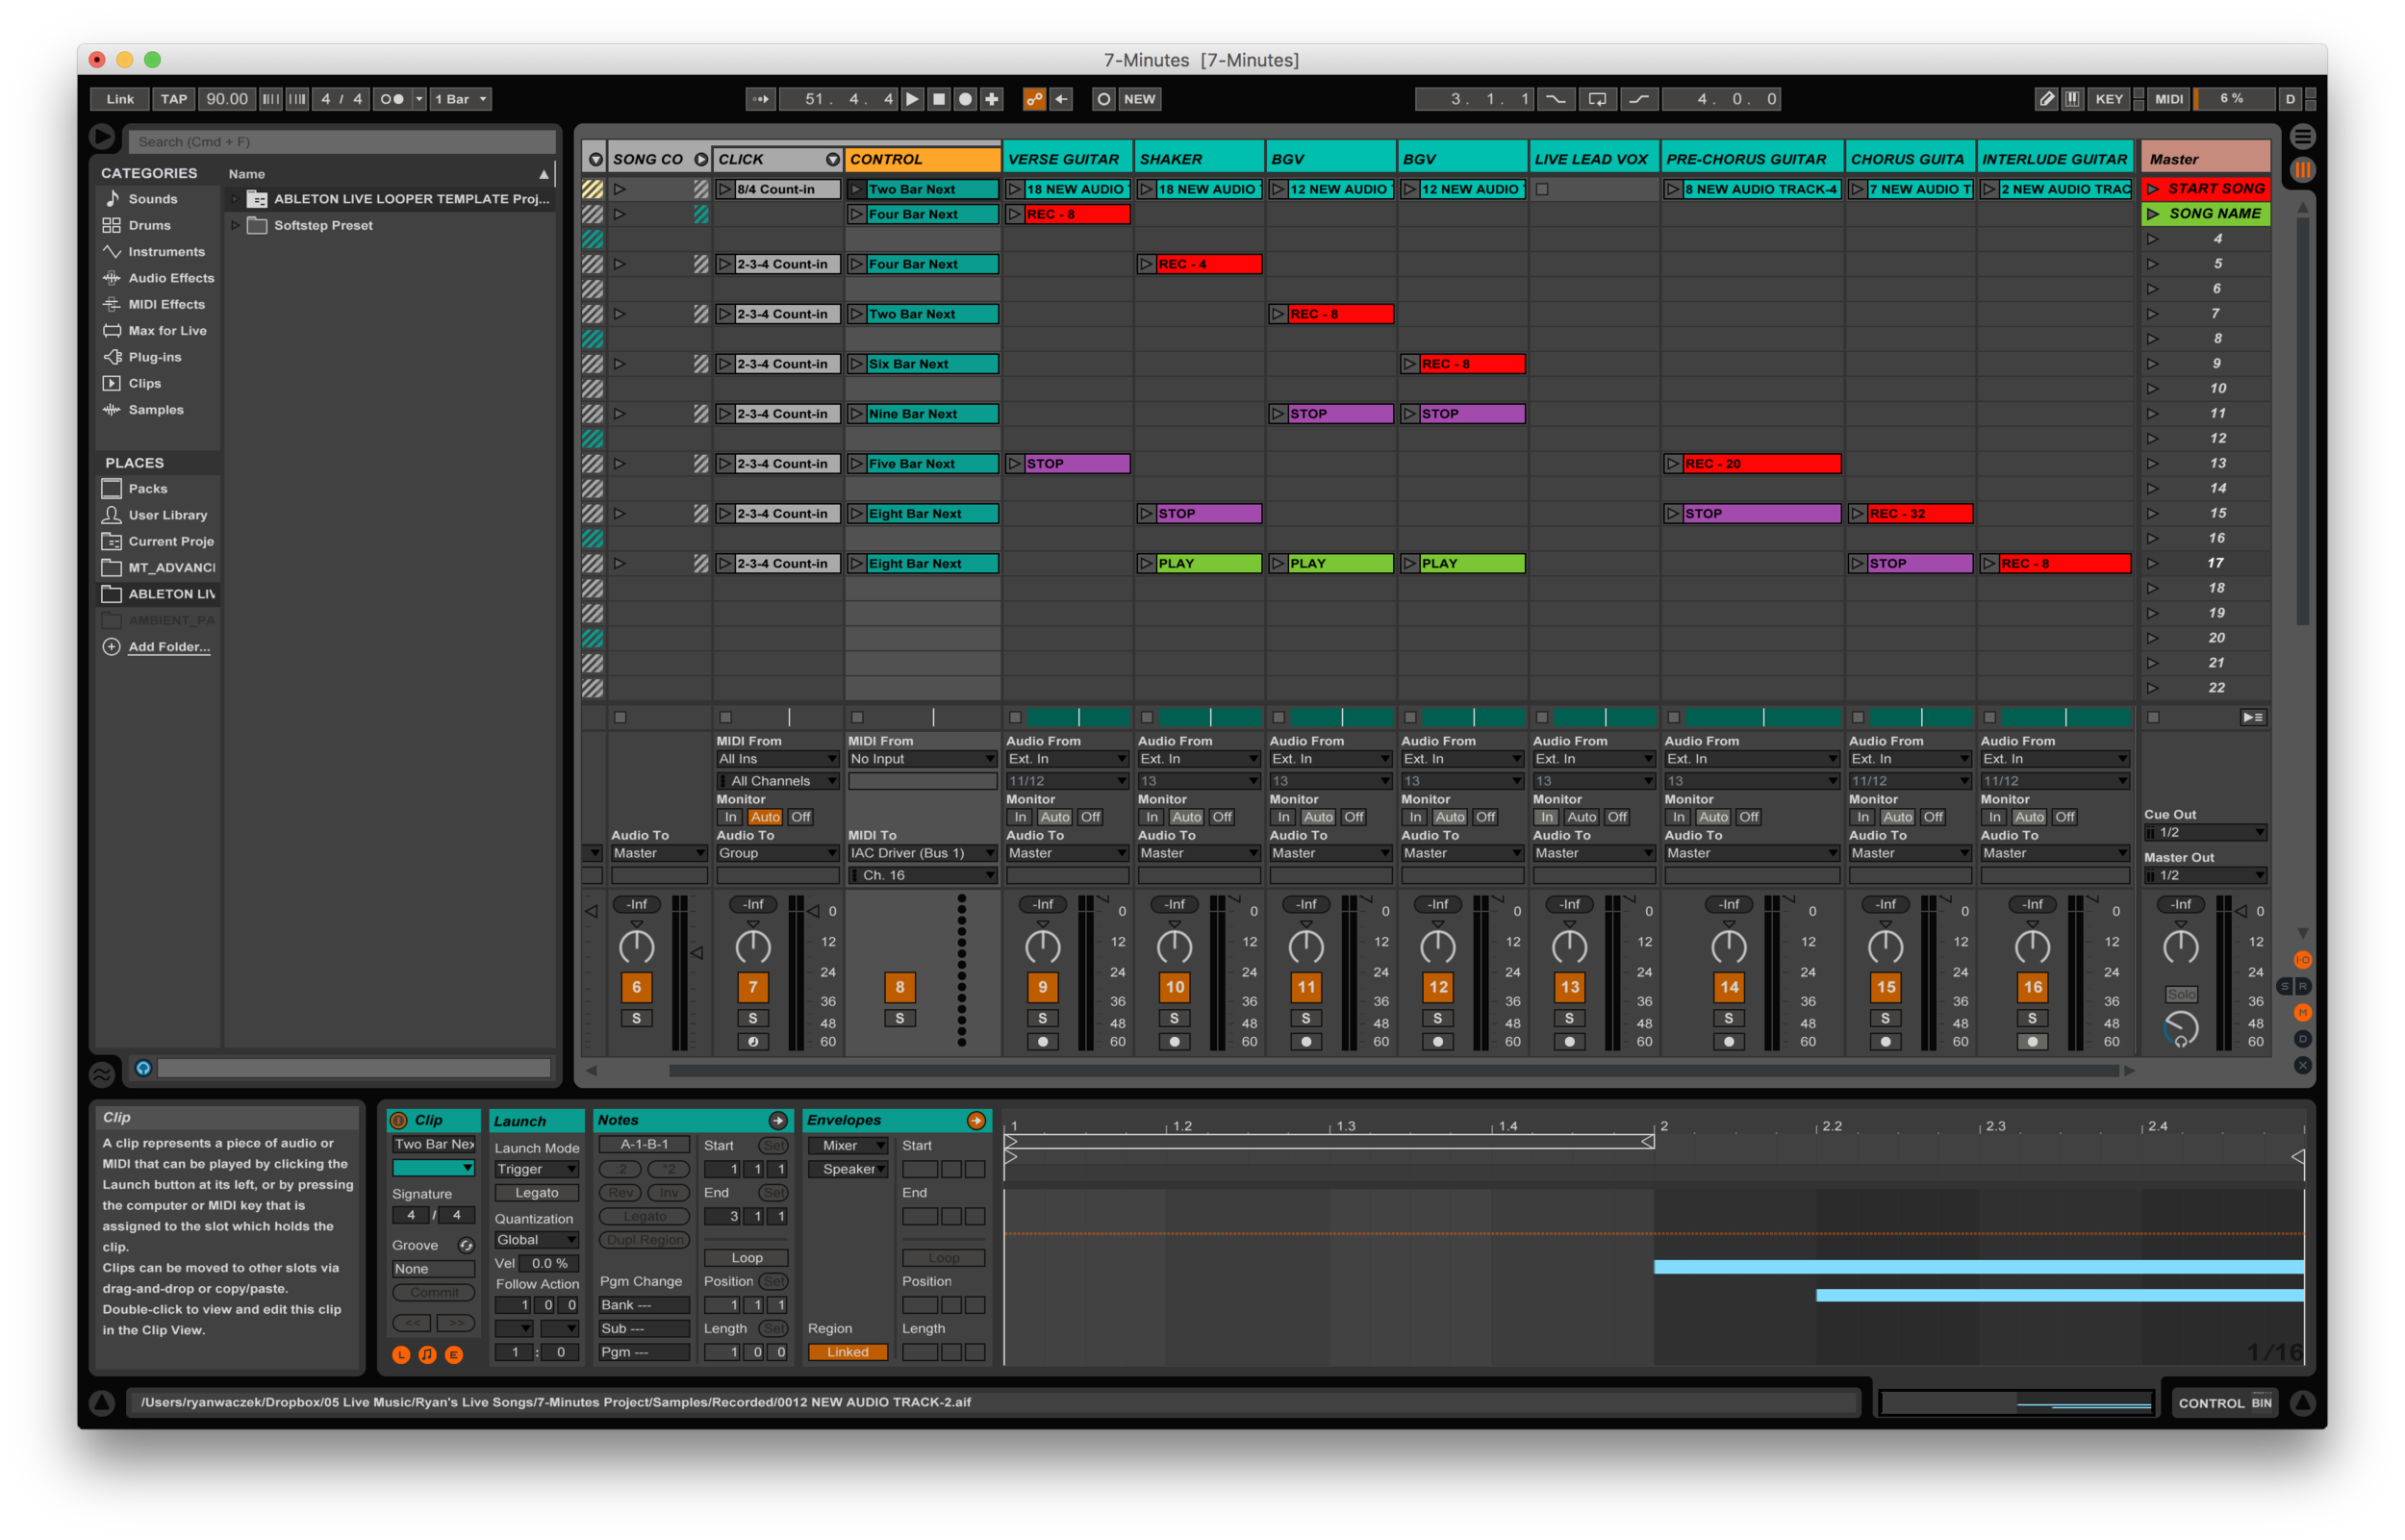This screenshot has height=1540, width=2405.
Task: Arm track 13 LIVE LEAD VOX for recording
Action: tap(1569, 1042)
